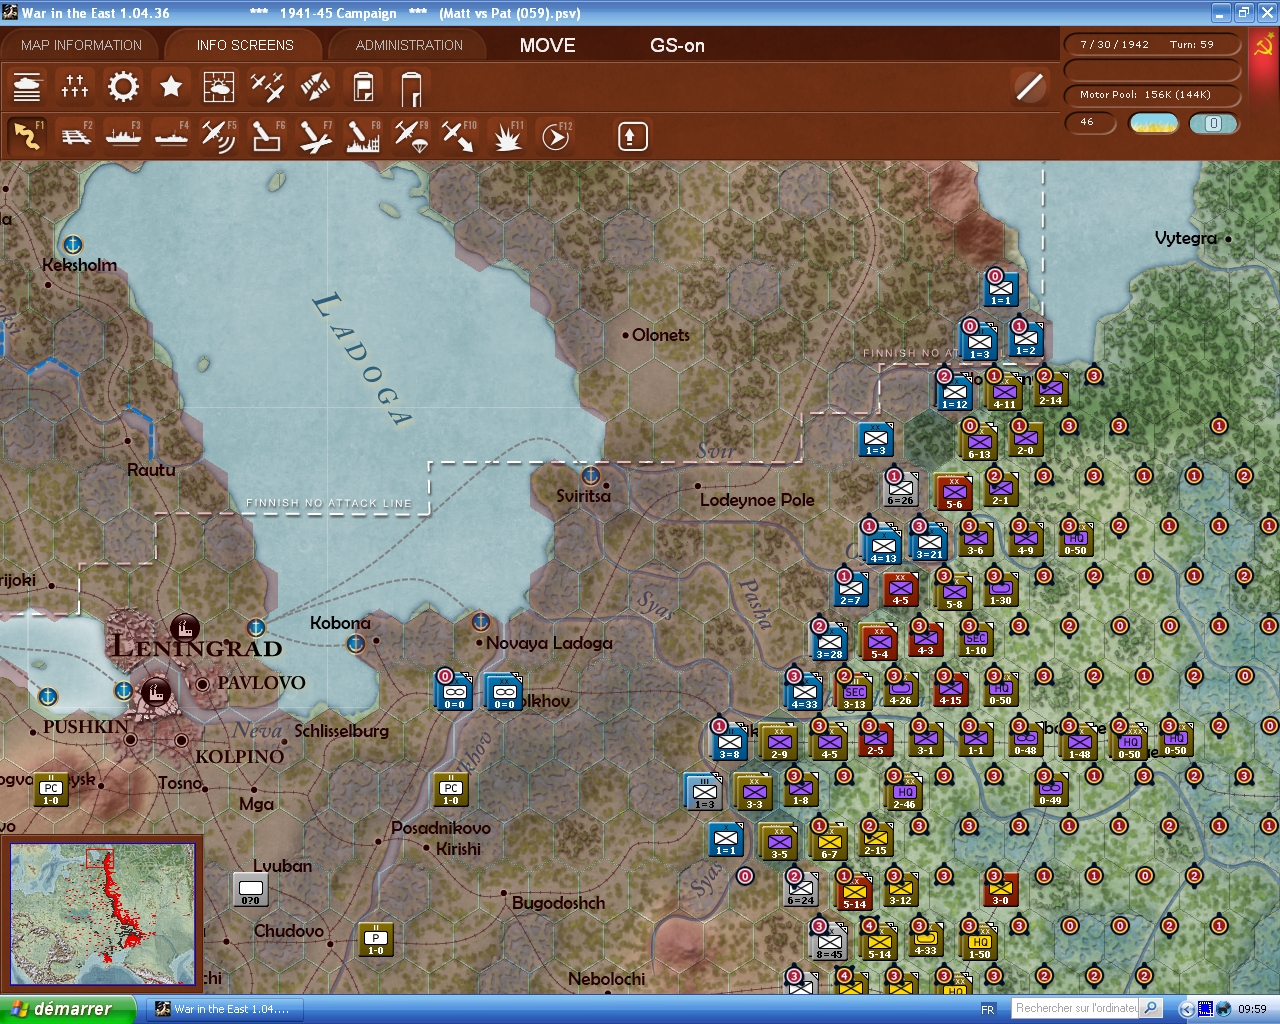Select the P 1-0 unit near Chudovo
1280x1024 pixels.
click(x=375, y=940)
